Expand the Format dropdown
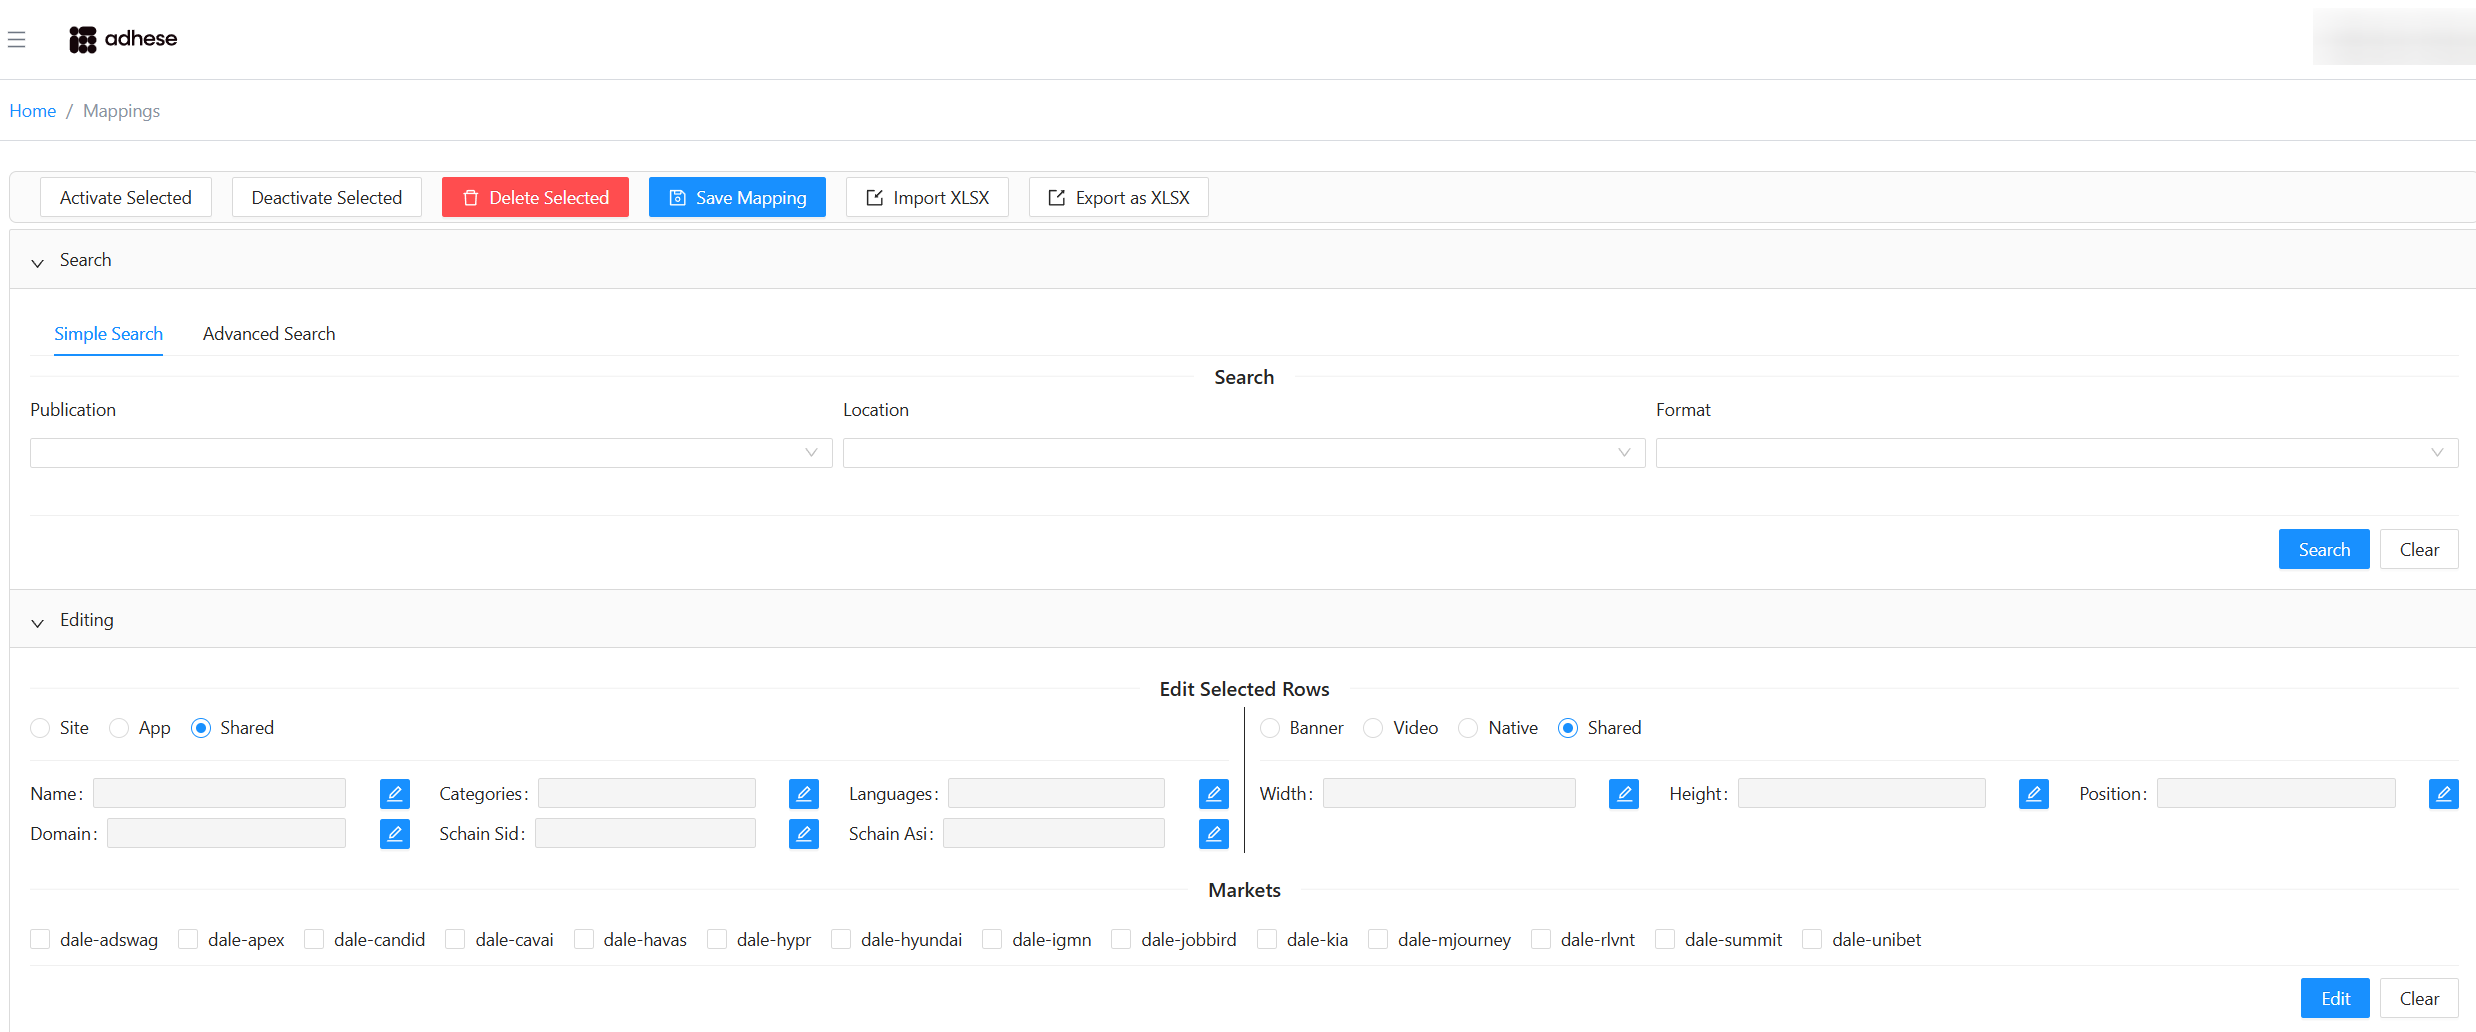 click(2056, 453)
